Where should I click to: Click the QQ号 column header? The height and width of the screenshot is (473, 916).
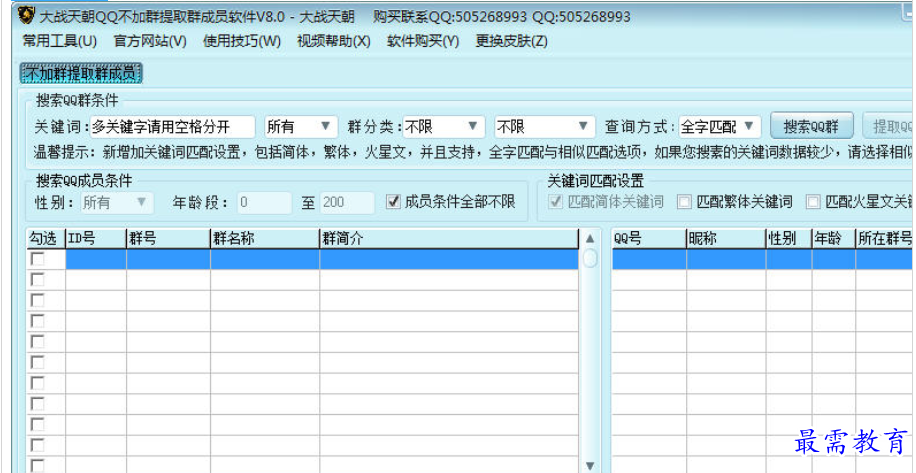[649, 238]
